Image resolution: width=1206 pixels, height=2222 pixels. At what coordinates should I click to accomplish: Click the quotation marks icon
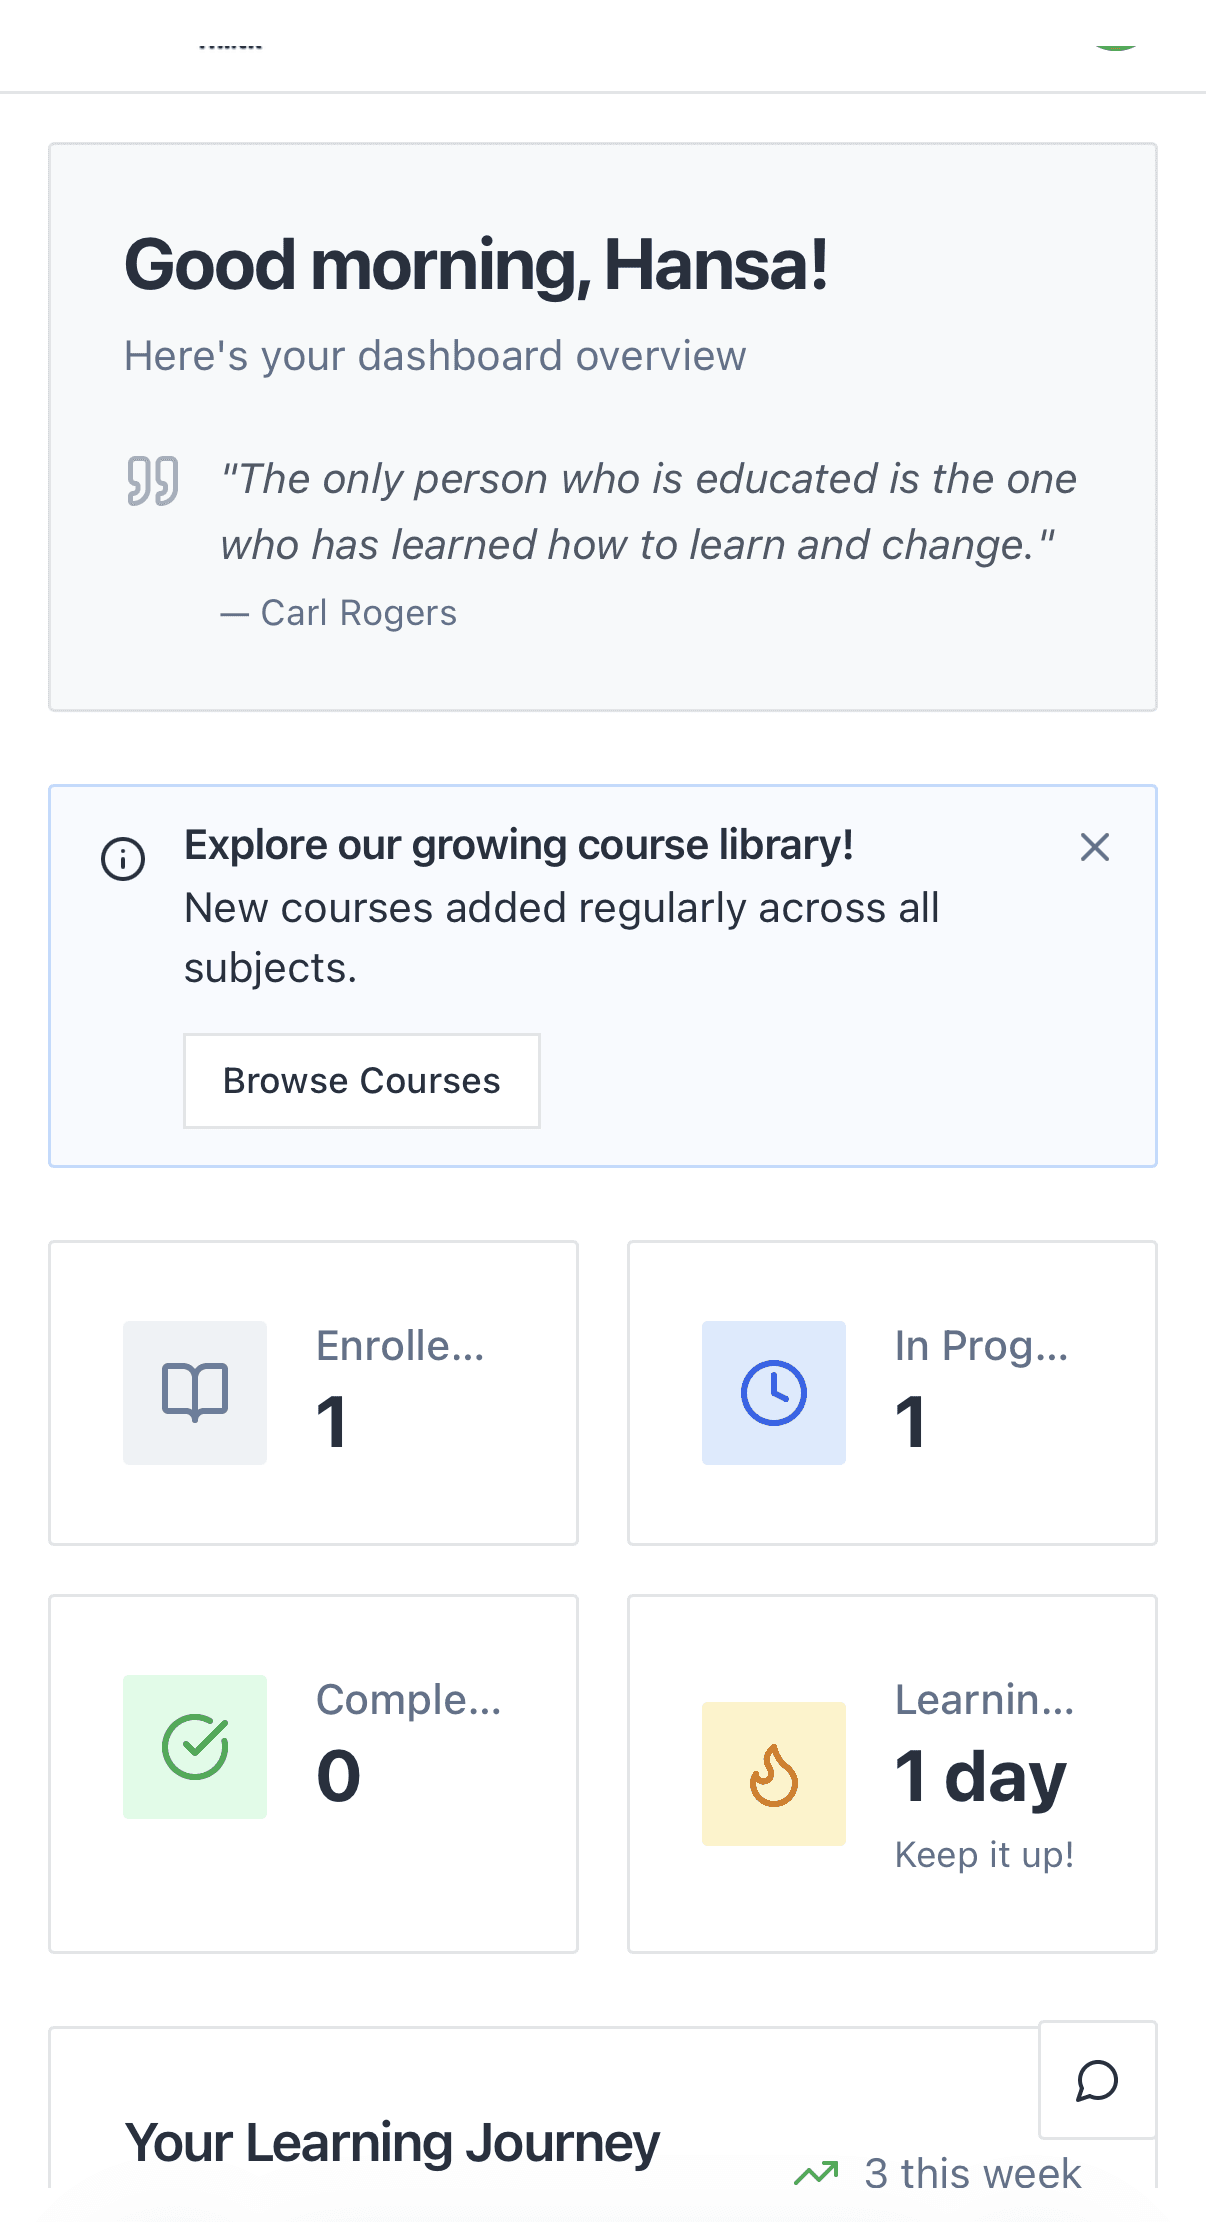pos(152,481)
